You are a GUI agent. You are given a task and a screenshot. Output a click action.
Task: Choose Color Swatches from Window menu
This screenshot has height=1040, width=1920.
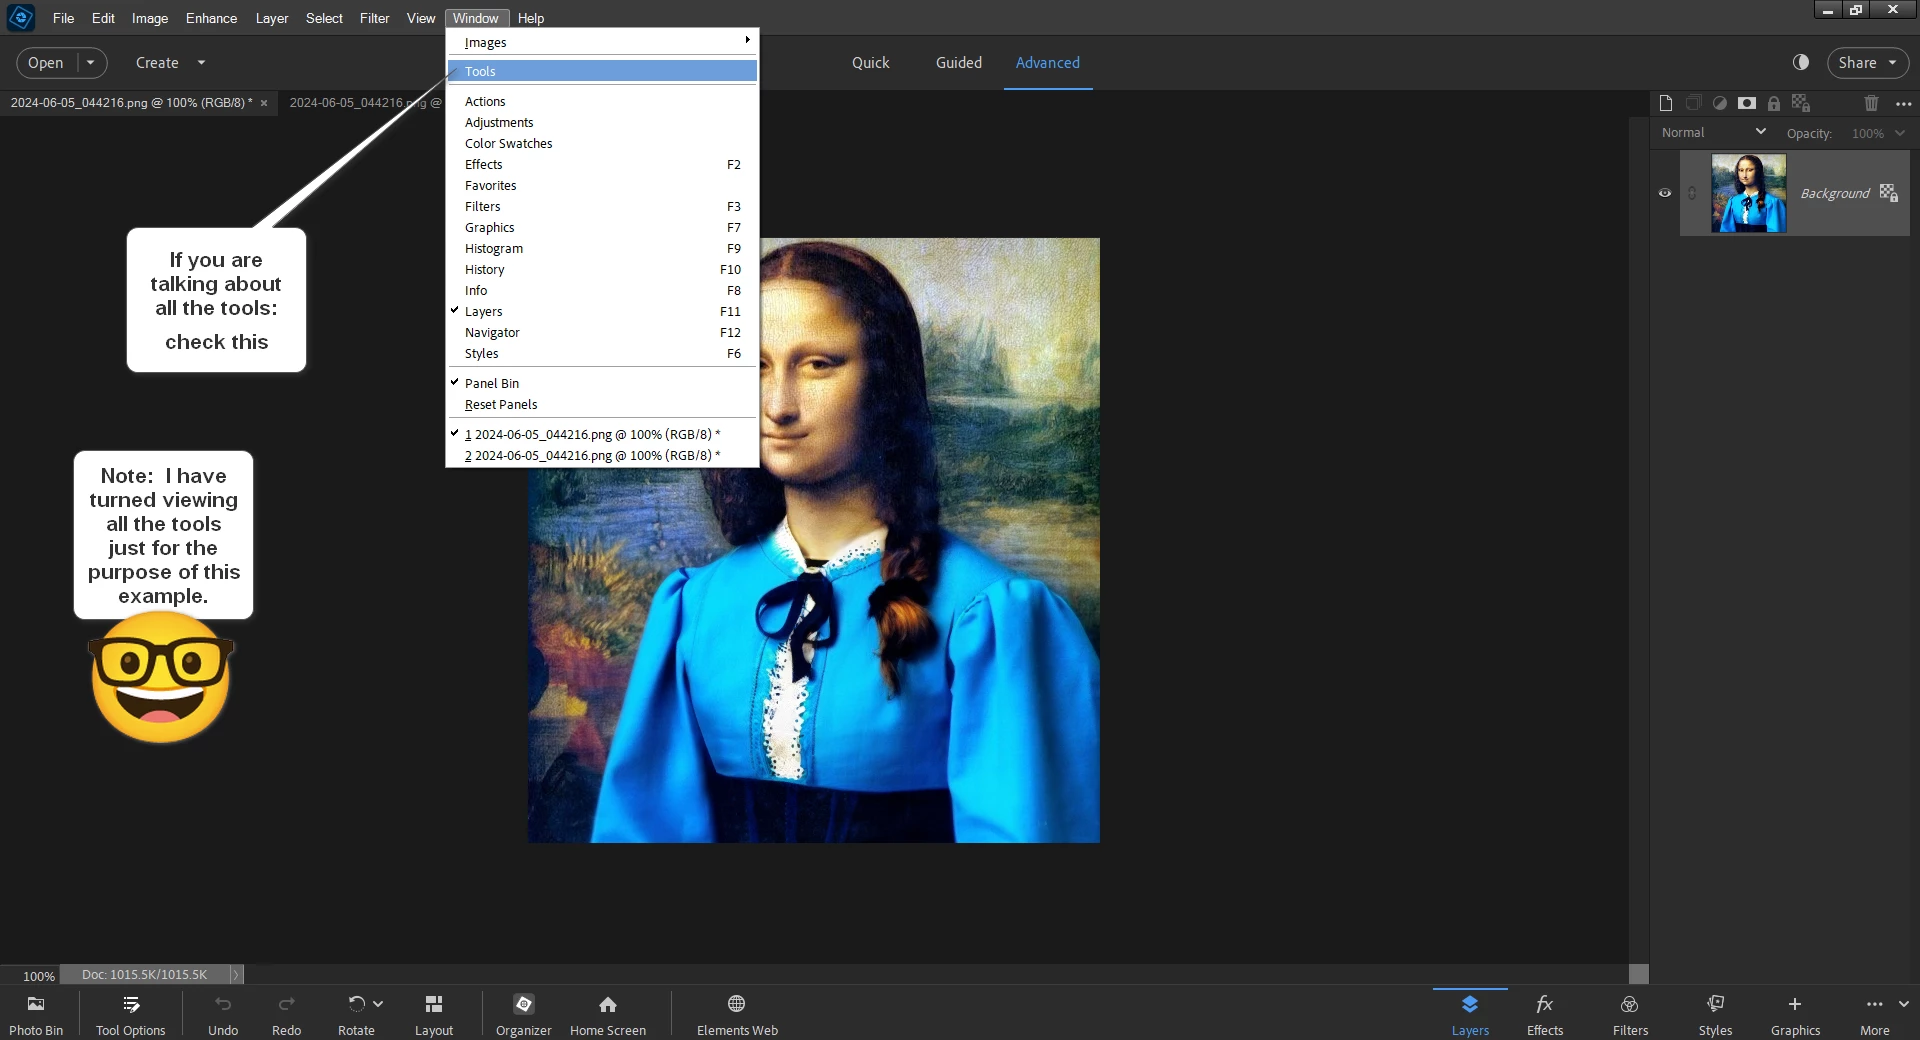click(x=602, y=143)
